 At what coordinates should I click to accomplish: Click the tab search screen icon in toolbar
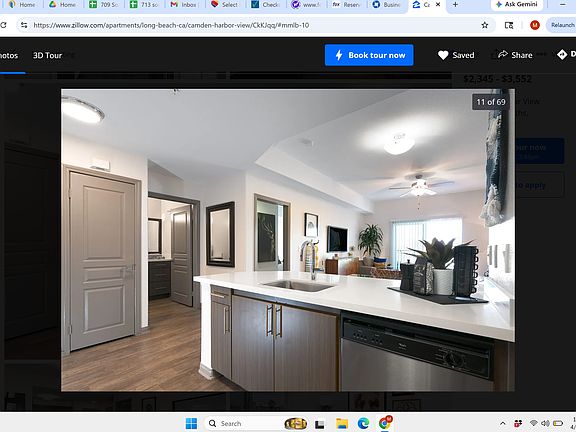(509, 25)
